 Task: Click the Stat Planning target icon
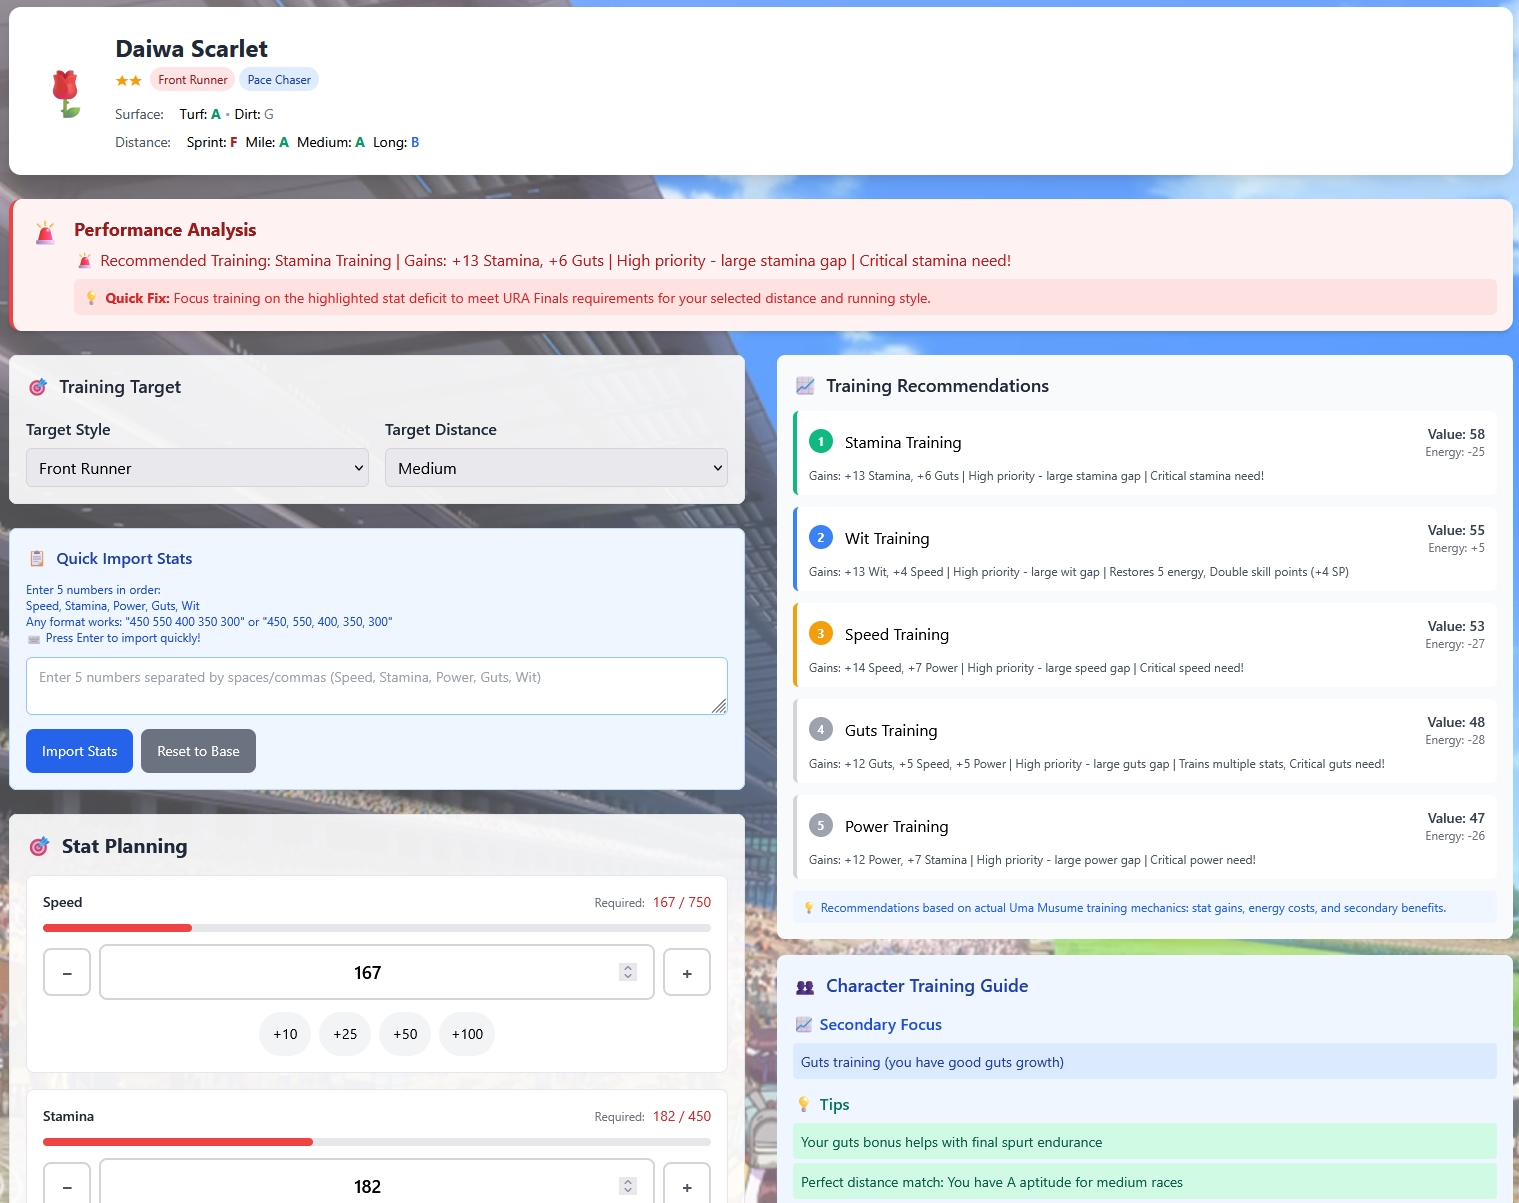point(39,847)
